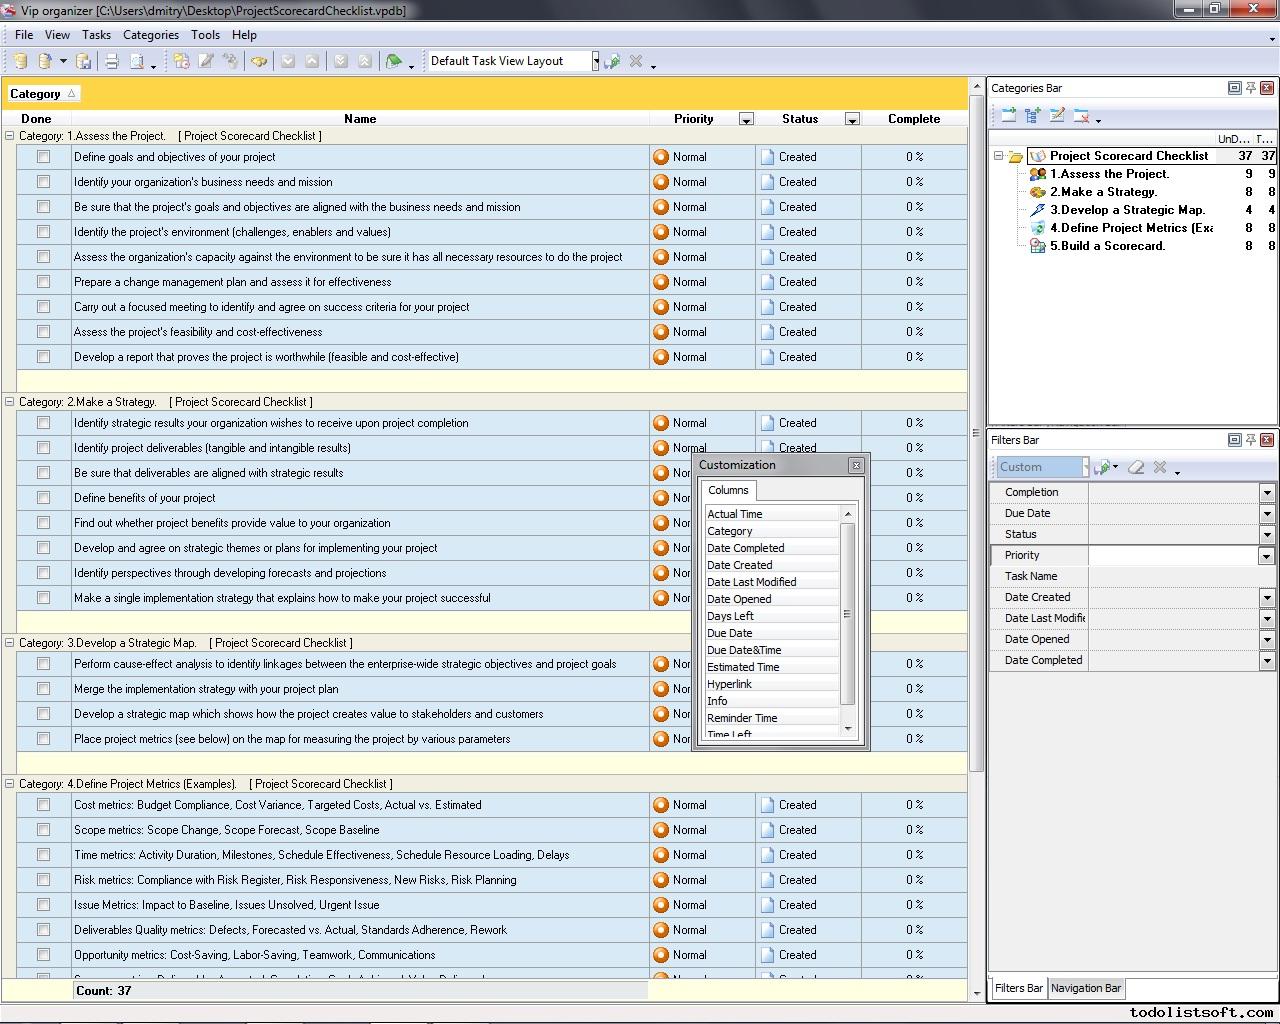Mark 'Merge the implementation strategy' task as done
This screenshot has height=1024, width=1280.
click(x=43, y=689)
